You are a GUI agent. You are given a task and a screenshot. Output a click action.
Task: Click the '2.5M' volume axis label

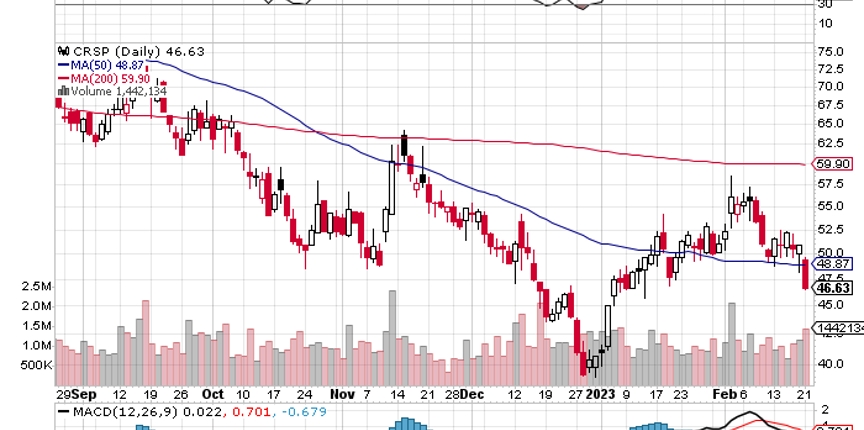pyautogui.click(x=36, y=286)
